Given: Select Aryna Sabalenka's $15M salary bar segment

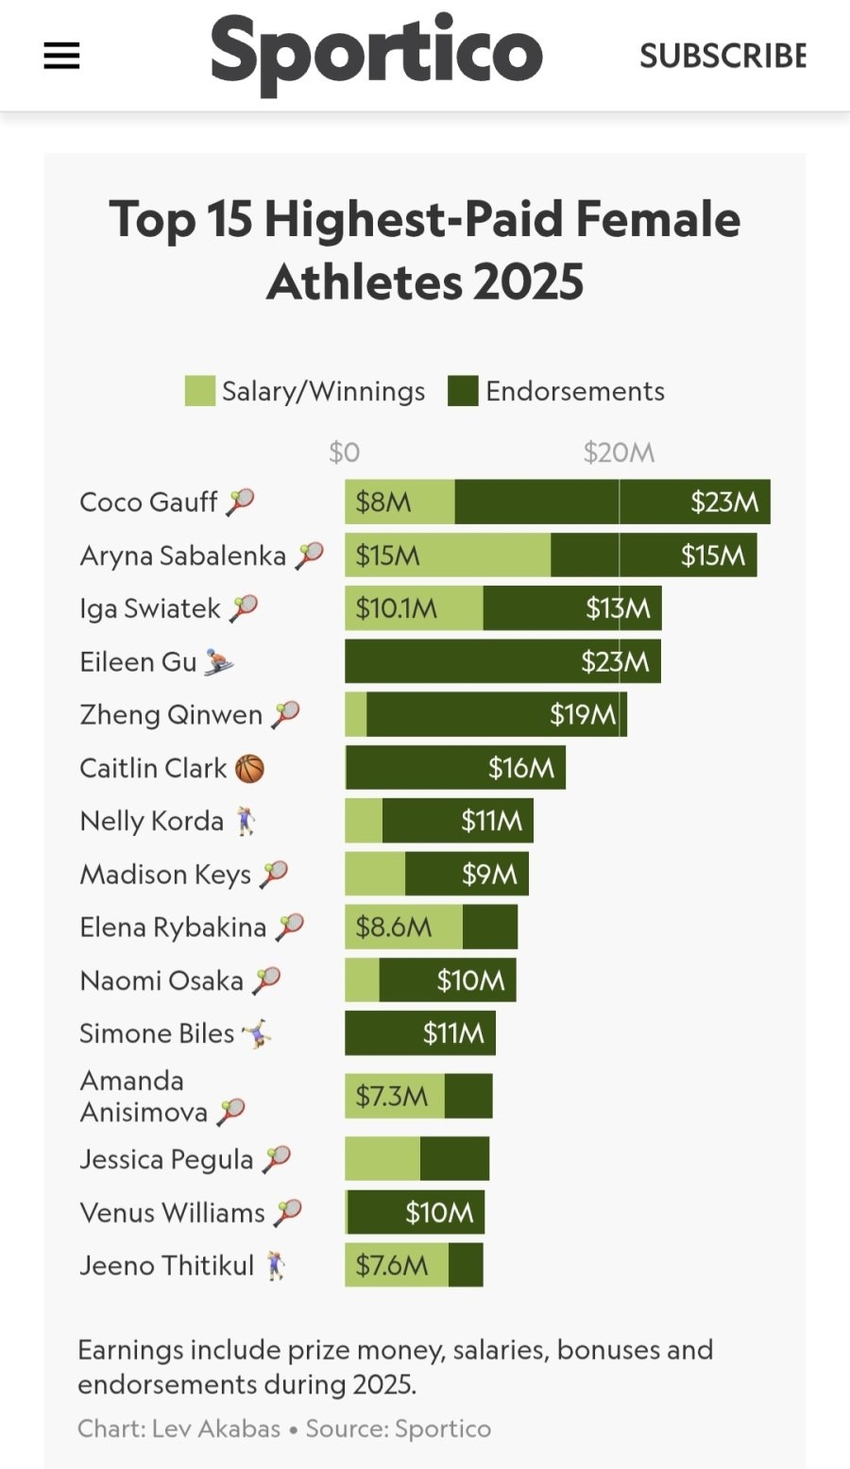Looking at the screenshot, I should pyautogui.click(x=447, y=556).
